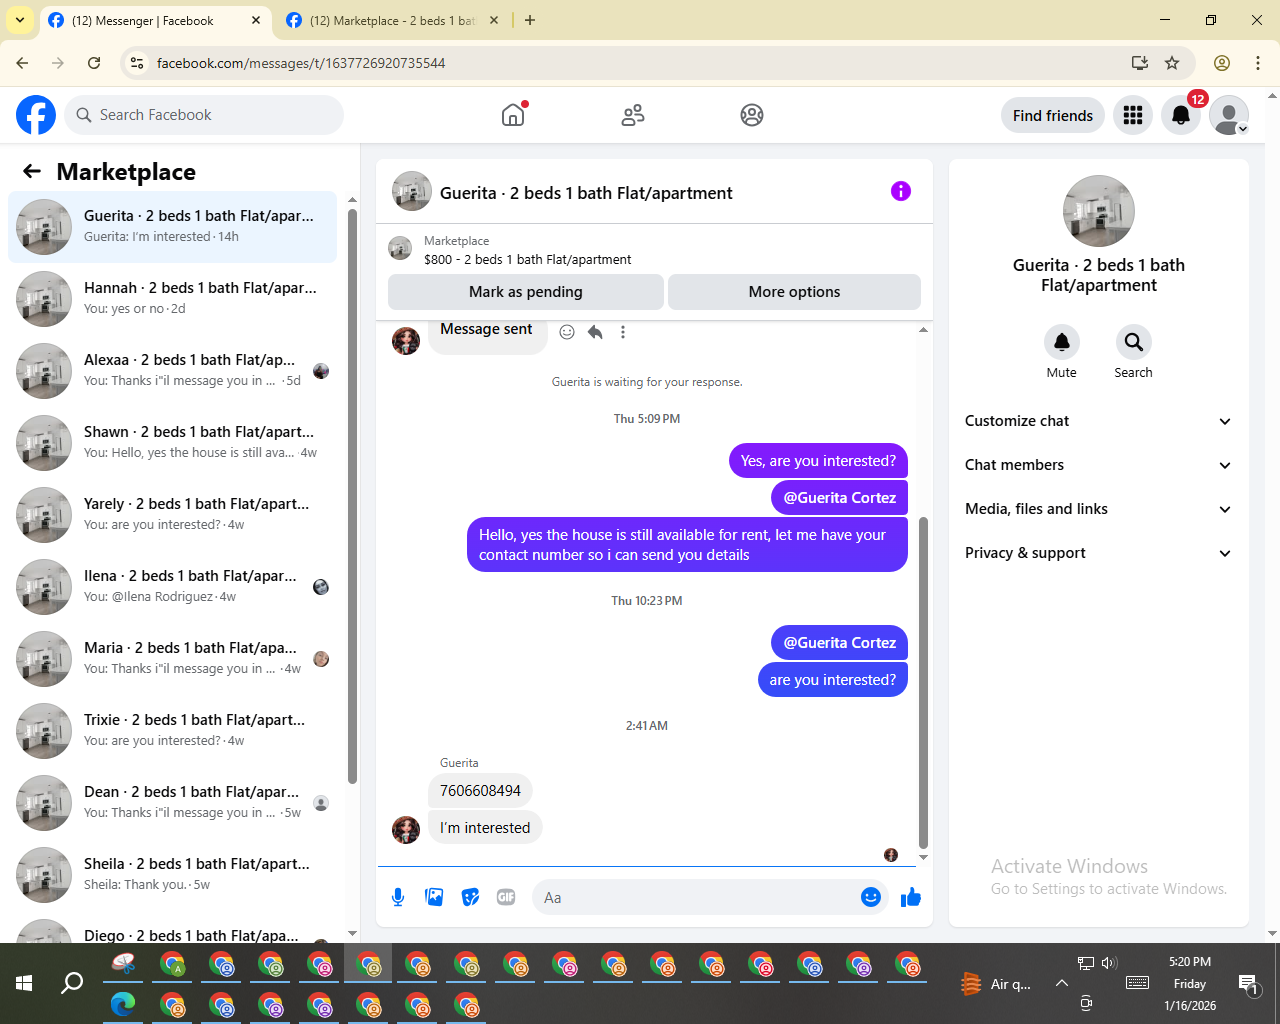Click the Aa message input field
Screen dimensions: 1280x1024
[695, 897]
